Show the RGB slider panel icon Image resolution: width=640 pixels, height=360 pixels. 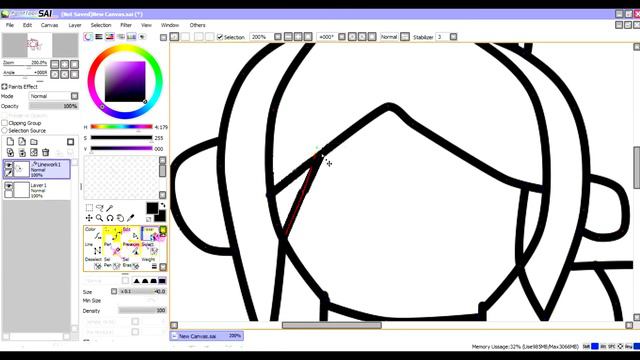coord(99,37)
